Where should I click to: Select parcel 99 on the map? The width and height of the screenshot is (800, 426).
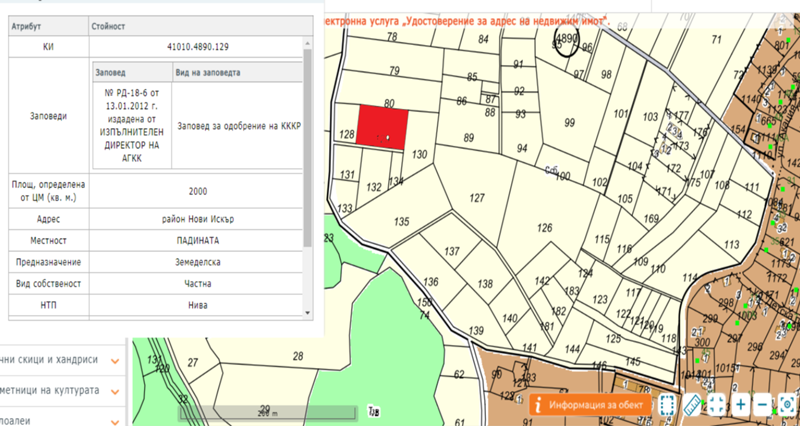pos(569,123)
